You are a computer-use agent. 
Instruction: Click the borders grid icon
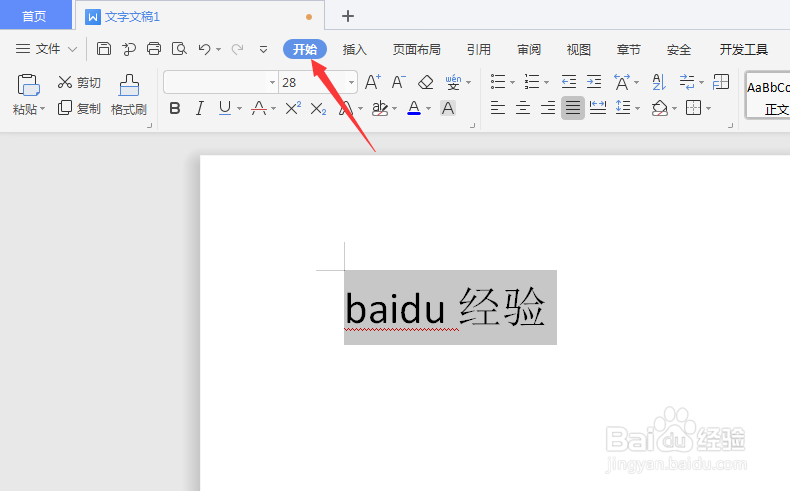coord(693,108)
